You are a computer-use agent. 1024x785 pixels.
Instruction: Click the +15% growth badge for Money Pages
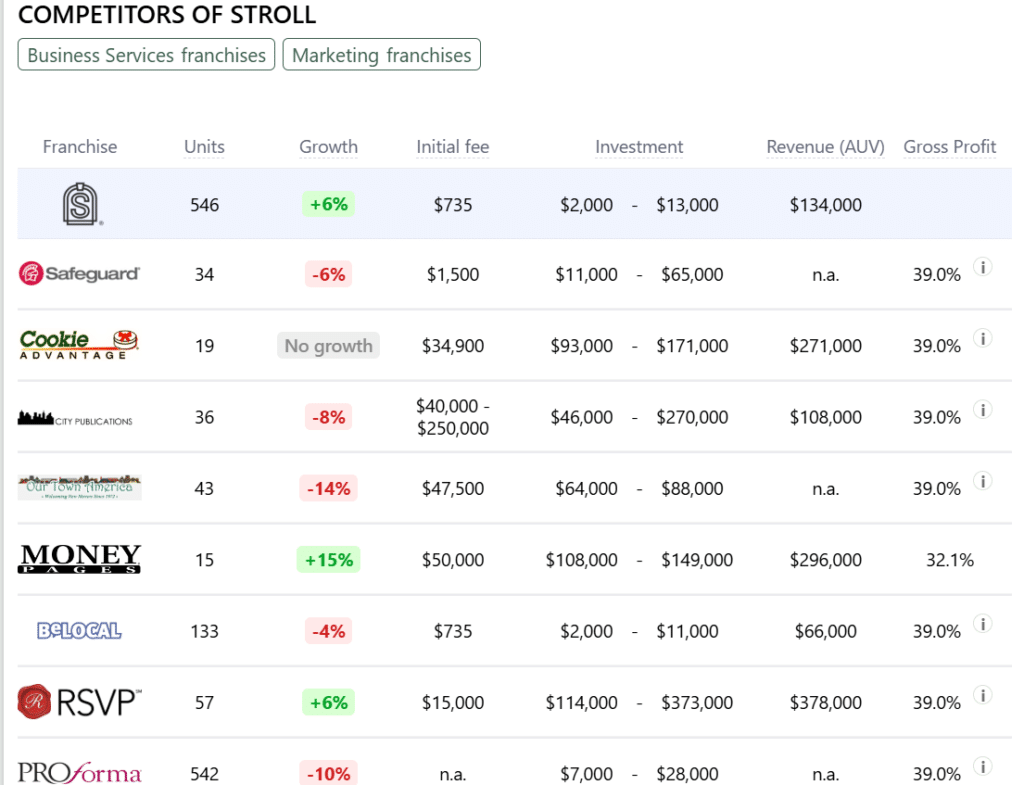click(328, 560)
